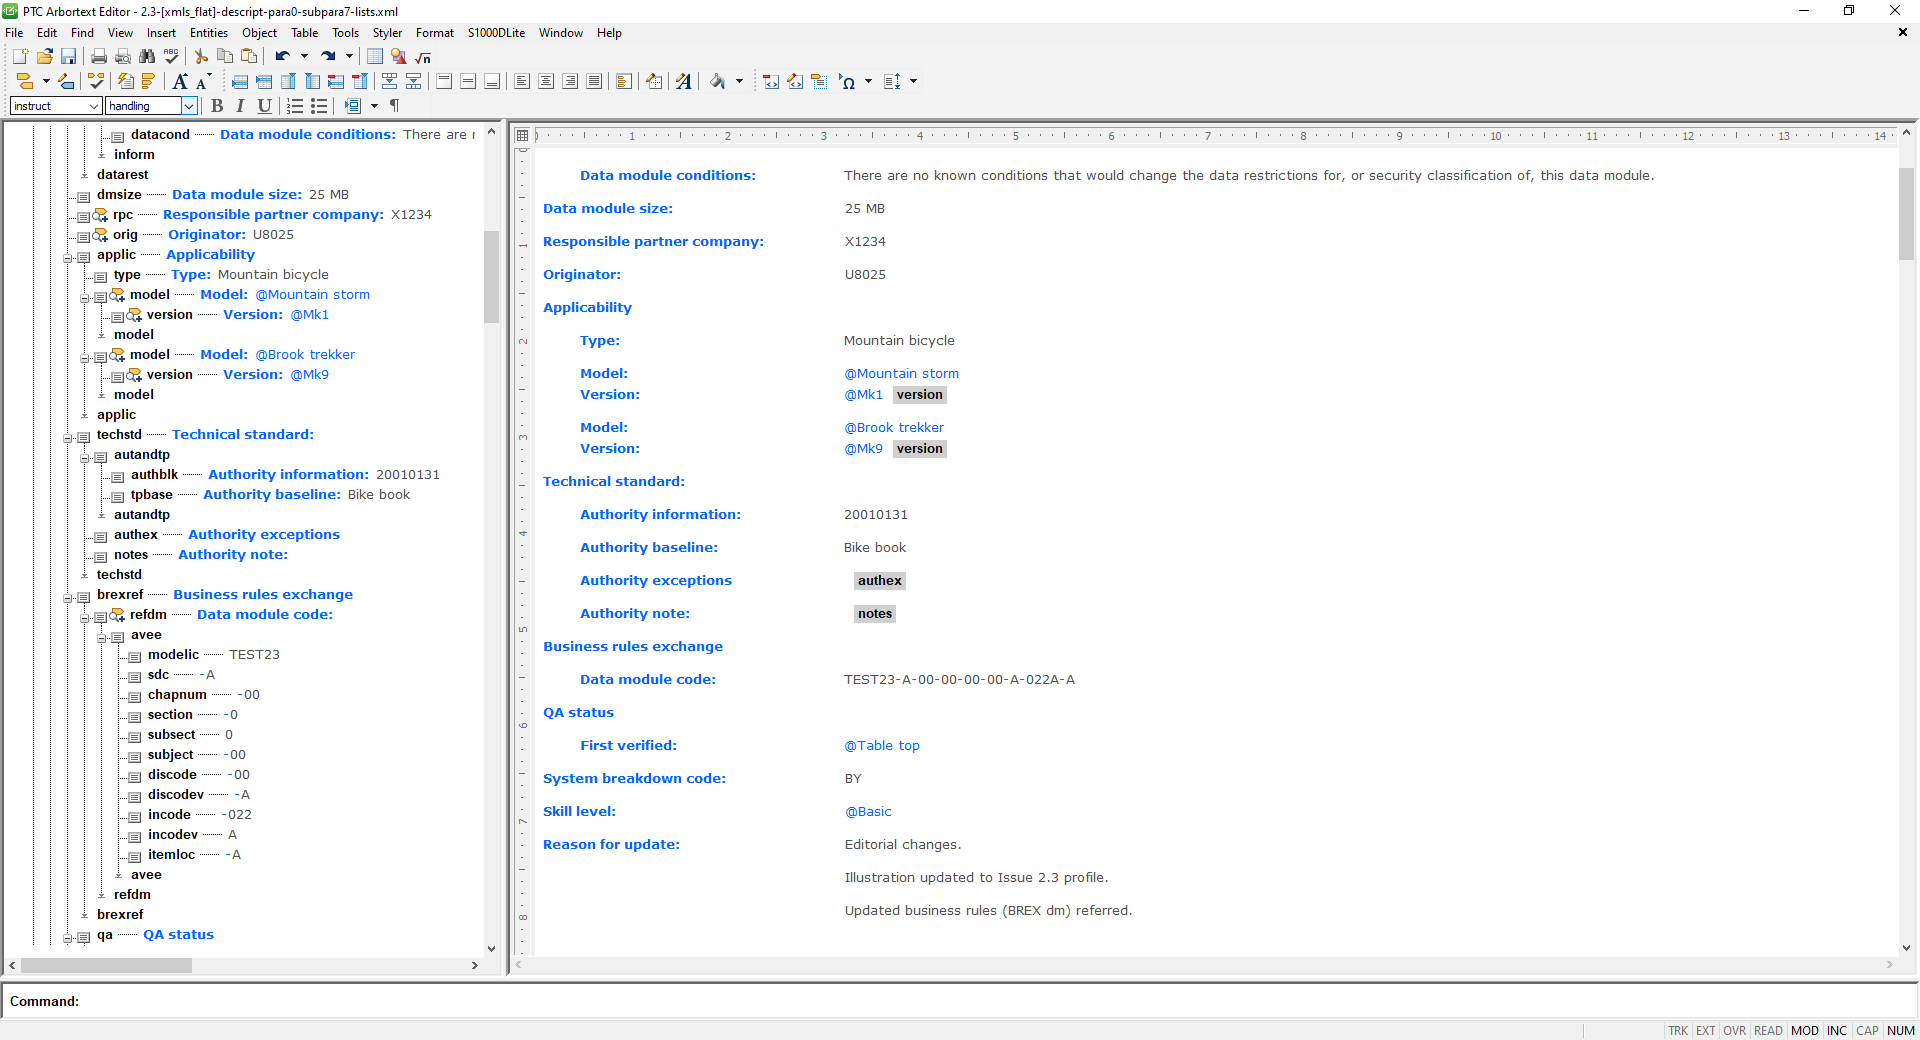Screen dimensions: 1920x1040
Task: Click the Insert Equation square-root icon
Action: 422,57
